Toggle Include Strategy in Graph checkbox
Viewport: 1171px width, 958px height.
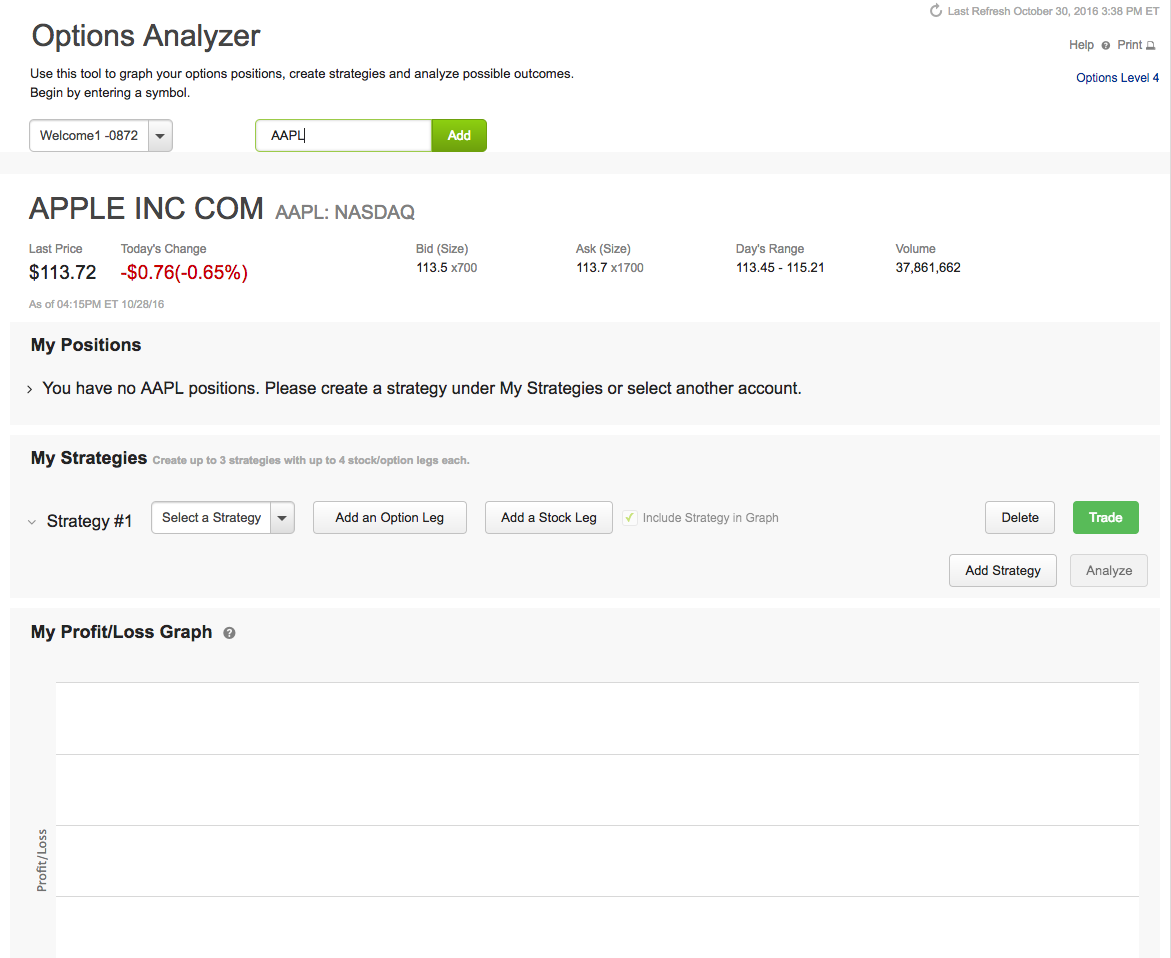pos(630,518)
